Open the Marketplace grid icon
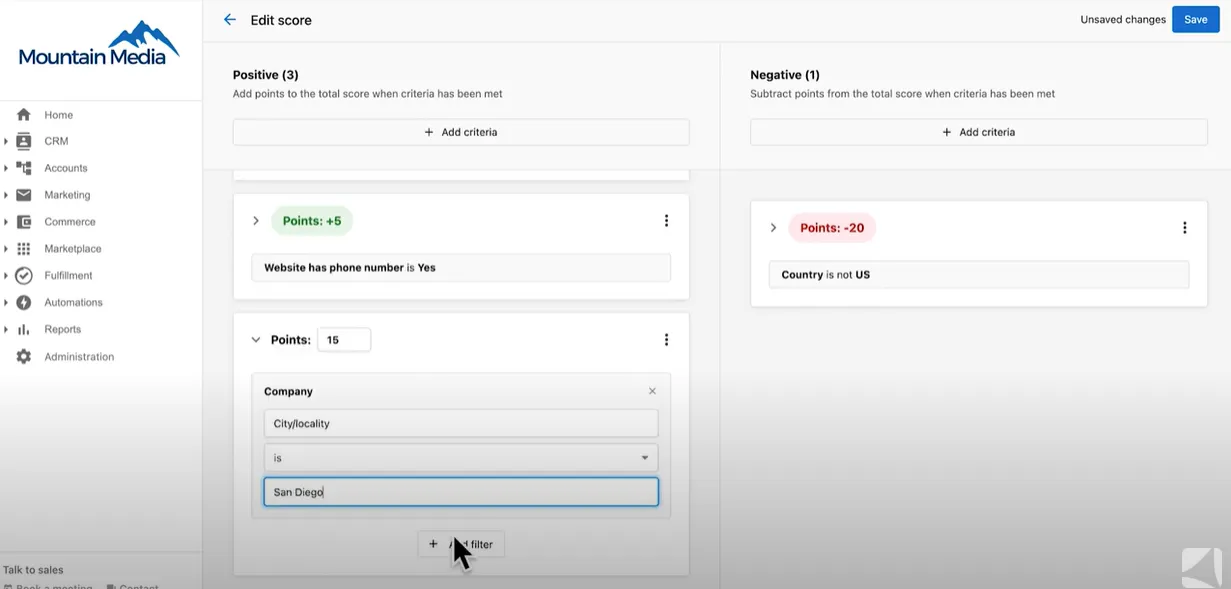The width and height of the screenshot is (1231, 589). [x=22, y=248]
